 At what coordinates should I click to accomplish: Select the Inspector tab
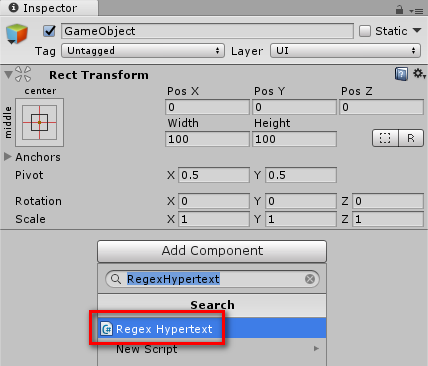[x=49, y=8]
